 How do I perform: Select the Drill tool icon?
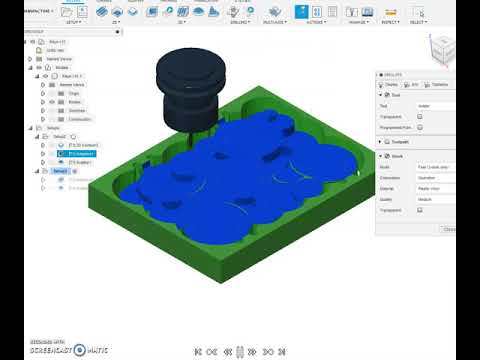(x=233, y=12)
